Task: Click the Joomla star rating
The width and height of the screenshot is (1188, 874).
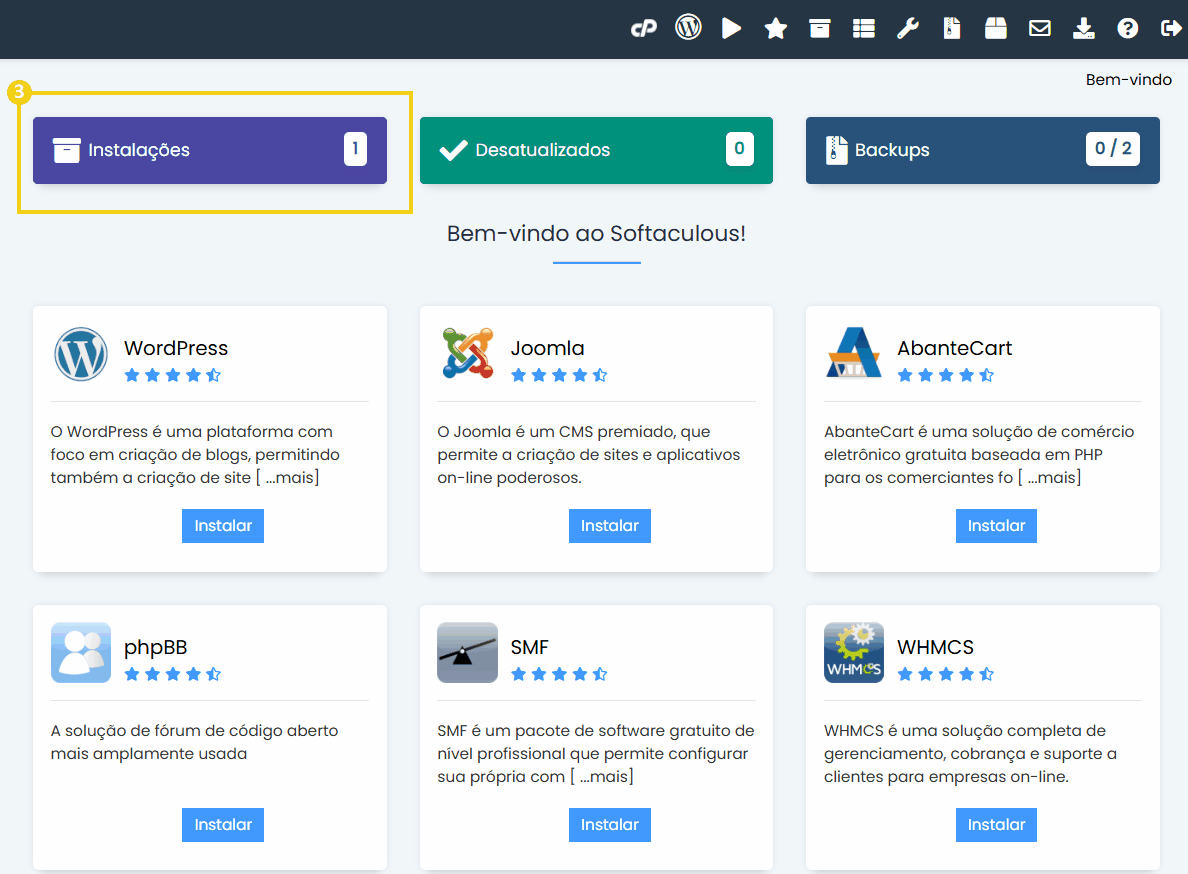Action: pos(559,375)
